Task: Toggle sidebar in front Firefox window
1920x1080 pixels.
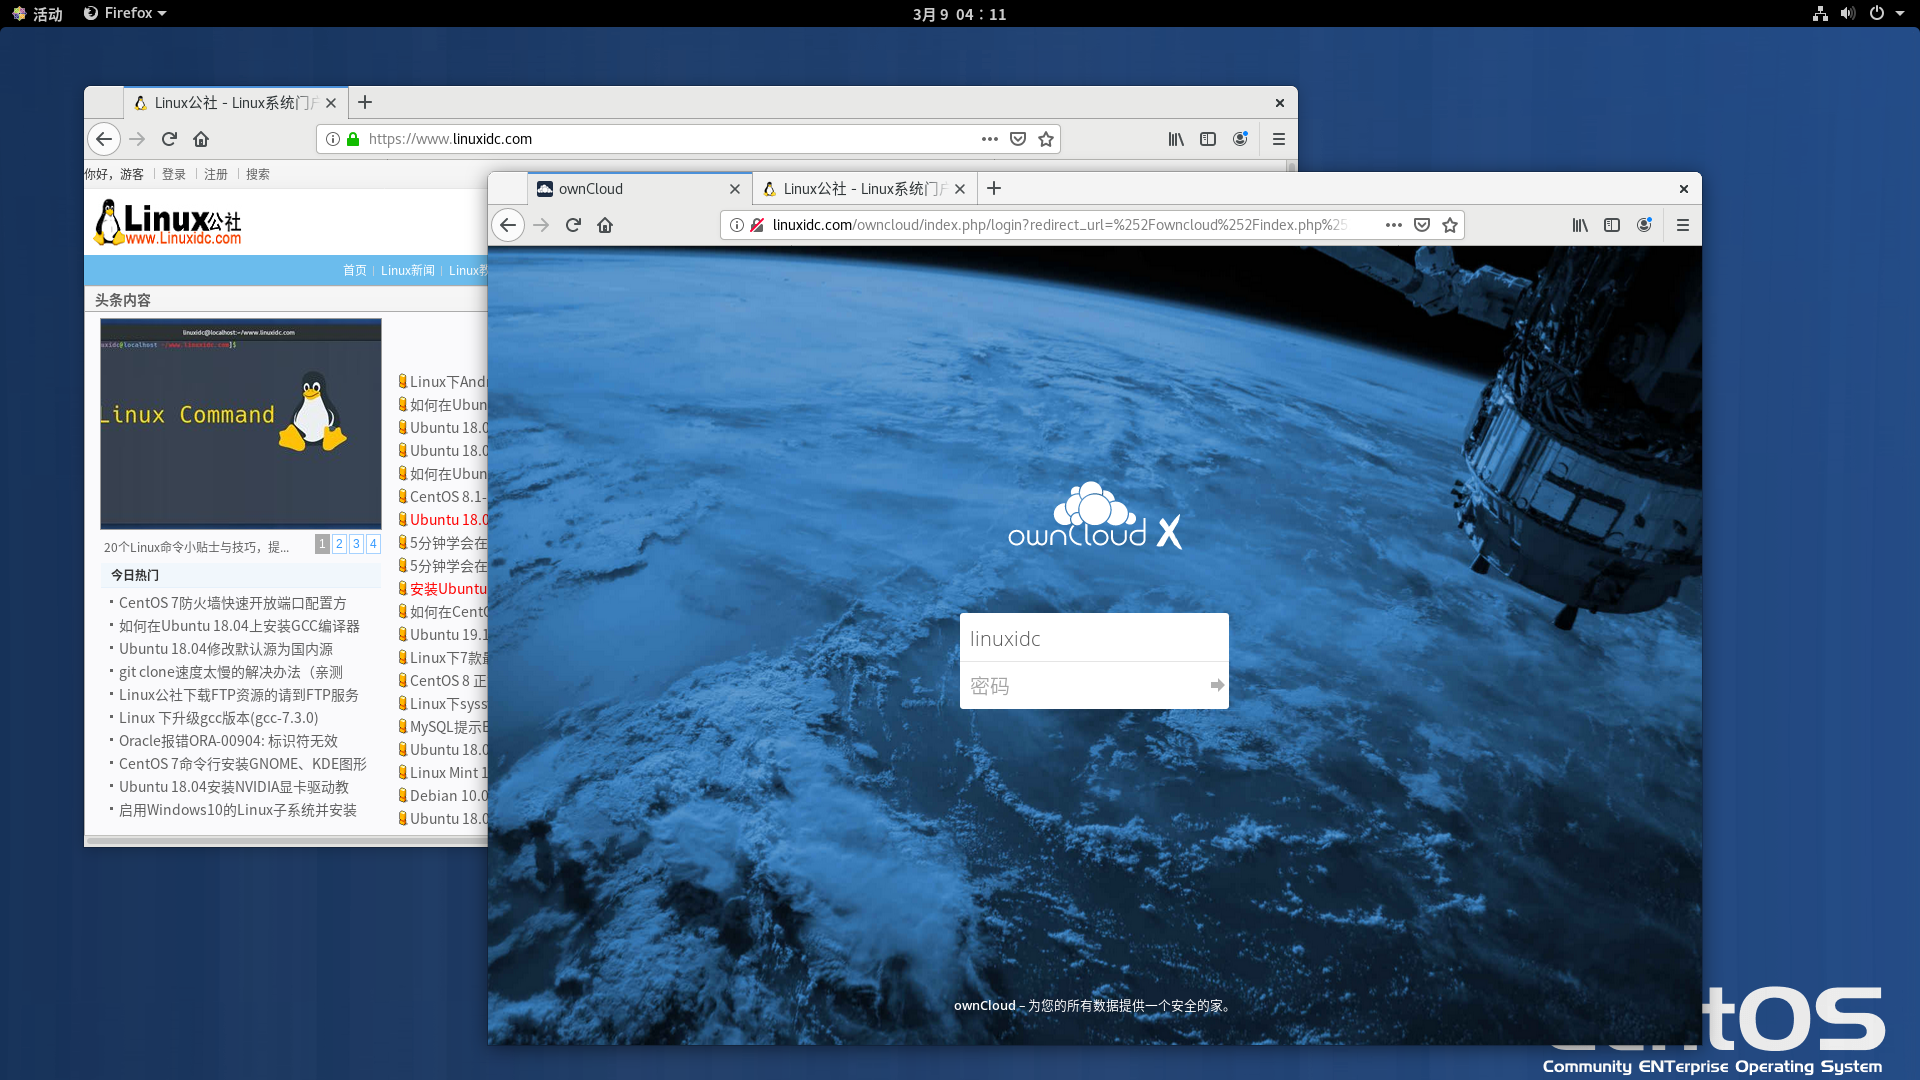Action: click(1612, 225)
